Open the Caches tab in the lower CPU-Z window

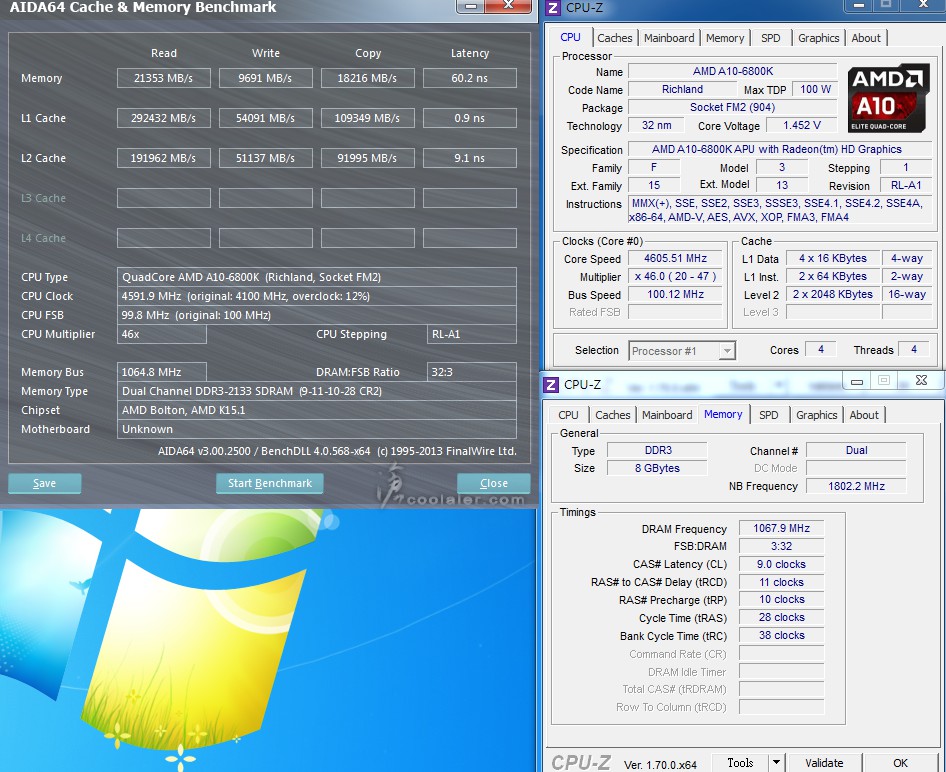[612, 415]
